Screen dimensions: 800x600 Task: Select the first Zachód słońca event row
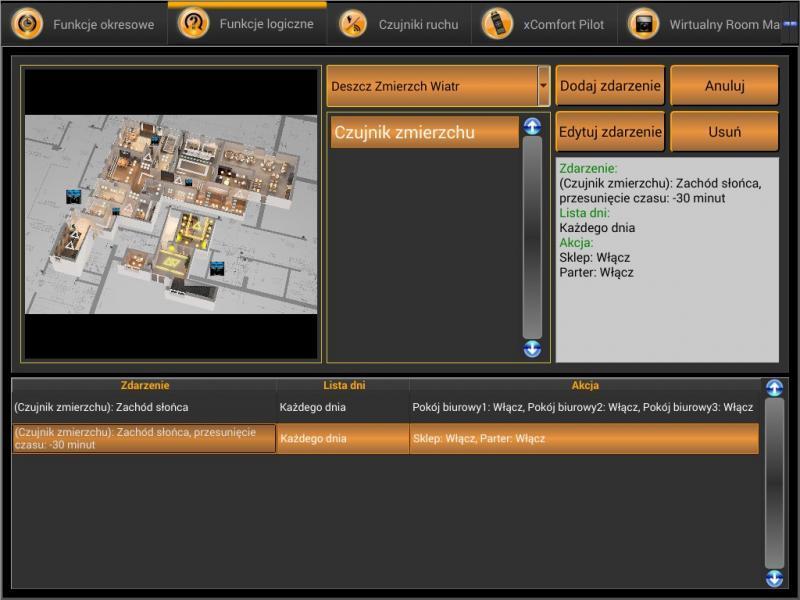[385, 407]
